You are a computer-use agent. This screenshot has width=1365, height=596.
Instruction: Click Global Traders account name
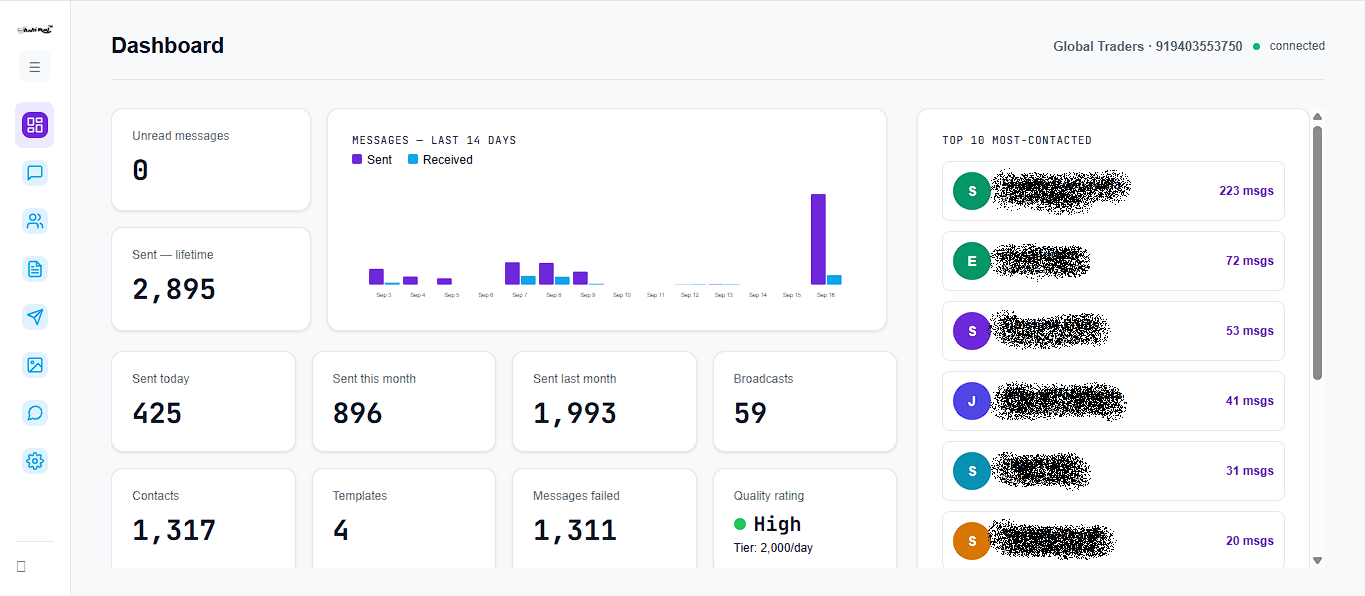[1099, 46]
